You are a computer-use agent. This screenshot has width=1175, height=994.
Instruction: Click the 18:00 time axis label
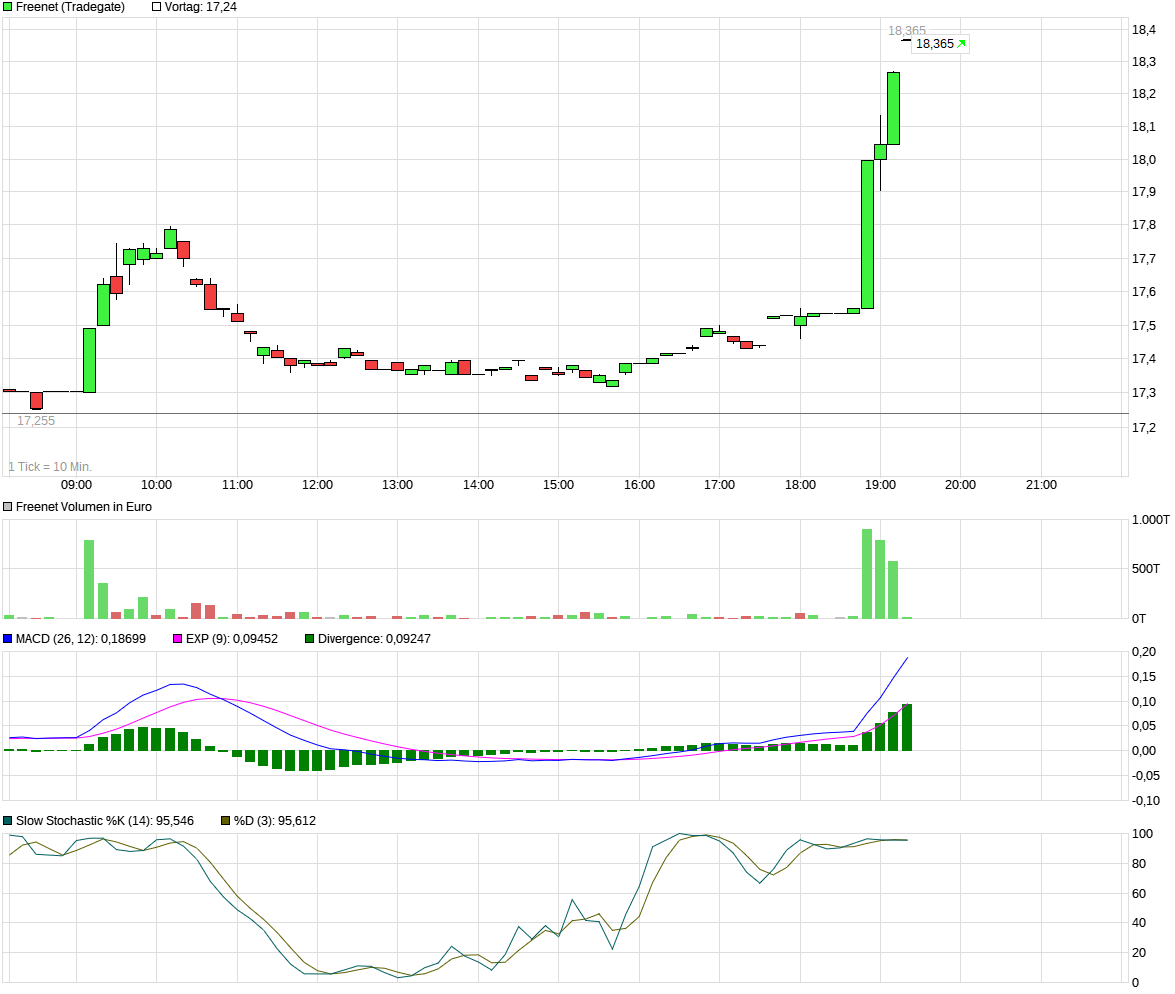(800, 485)
